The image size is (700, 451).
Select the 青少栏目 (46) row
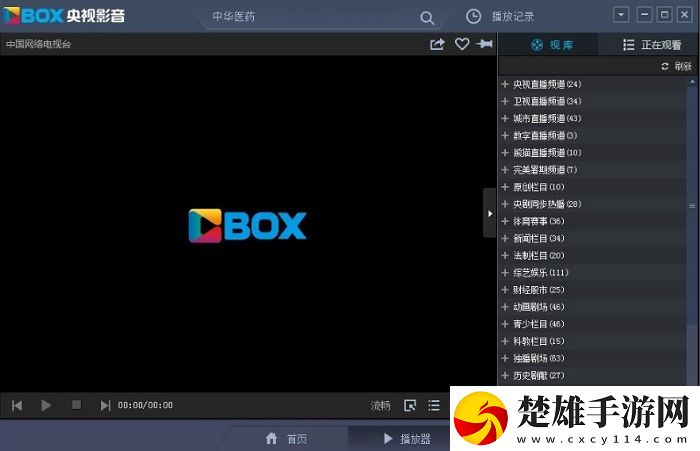click(x=592, y=324)
